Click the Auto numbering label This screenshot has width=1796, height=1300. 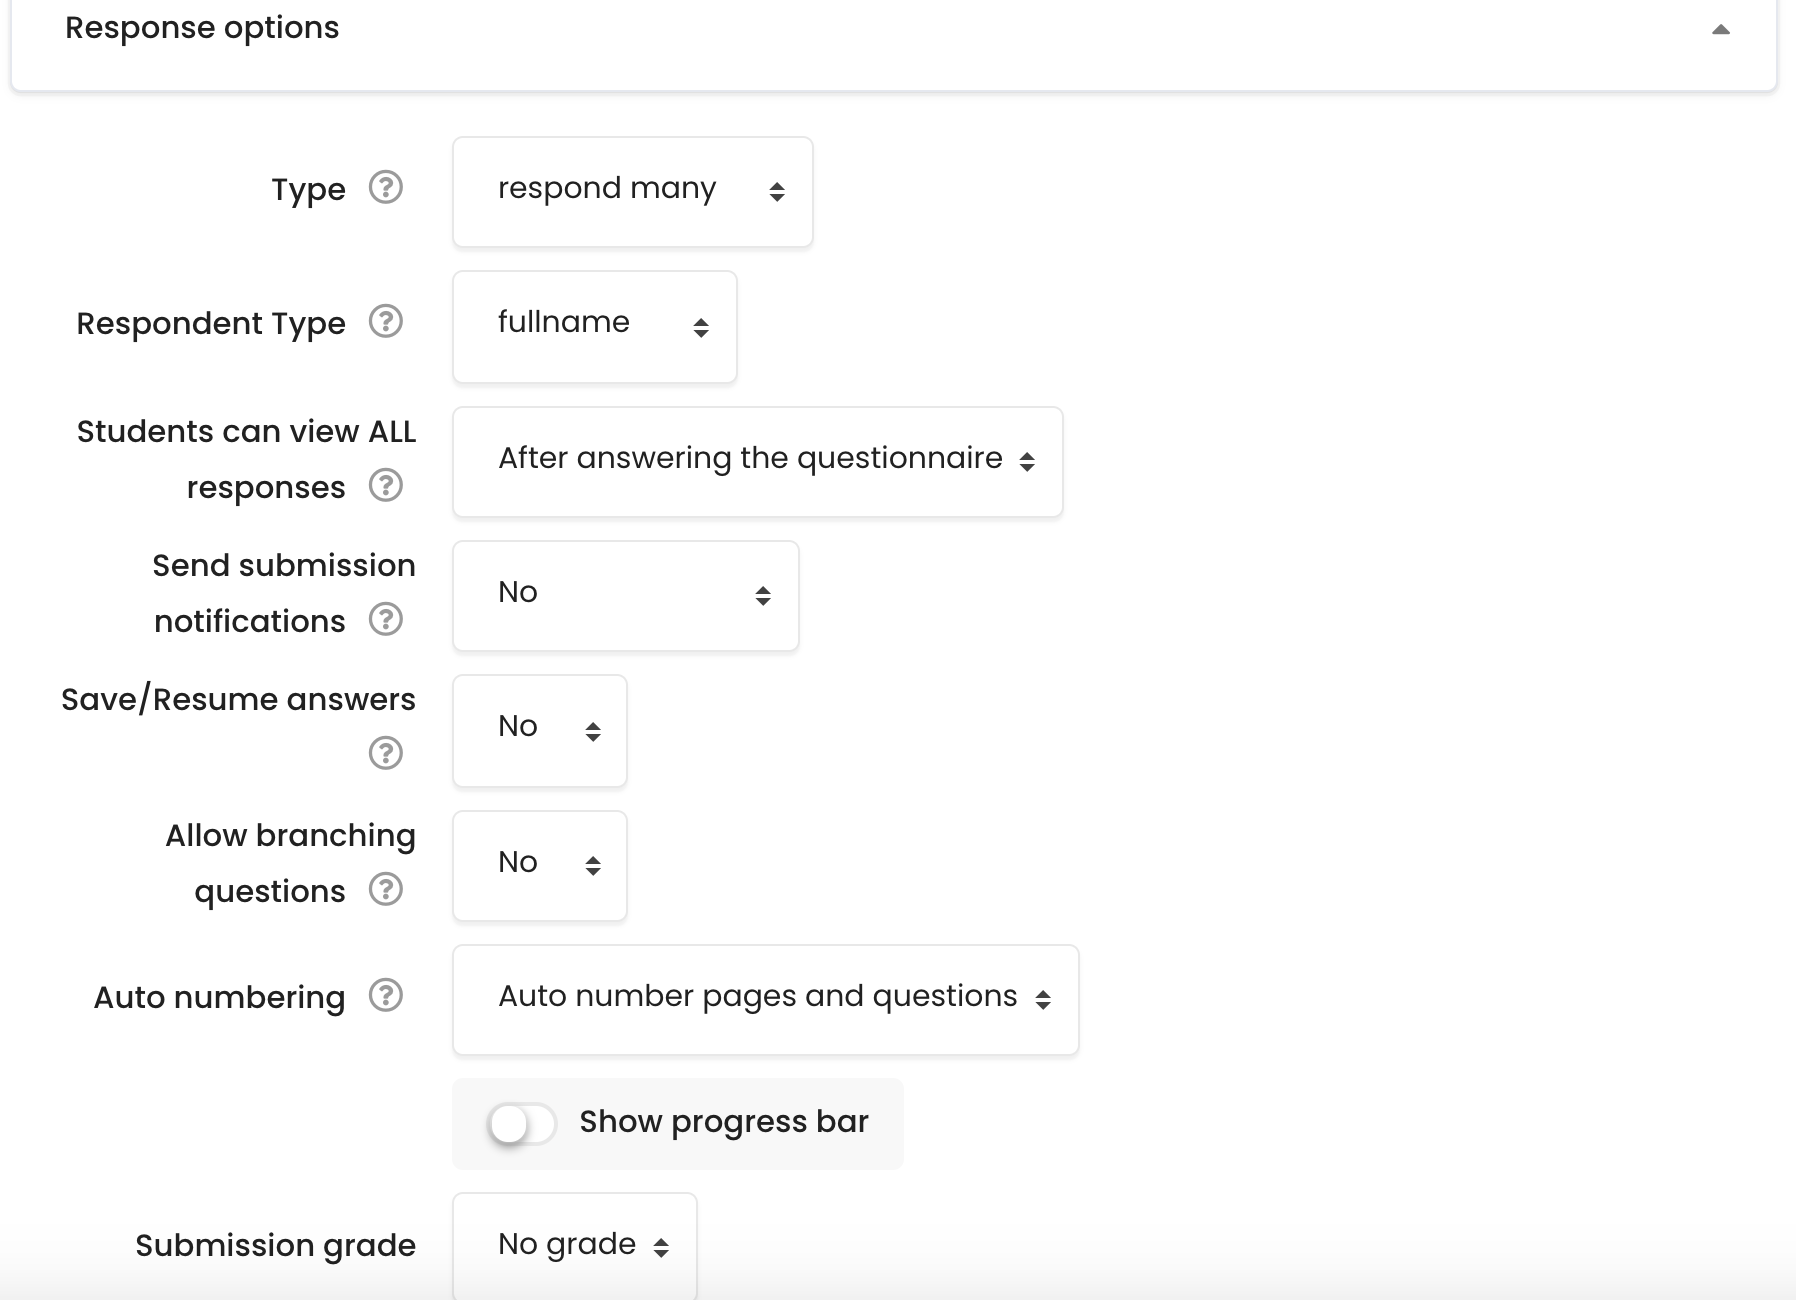click(219, 997)
